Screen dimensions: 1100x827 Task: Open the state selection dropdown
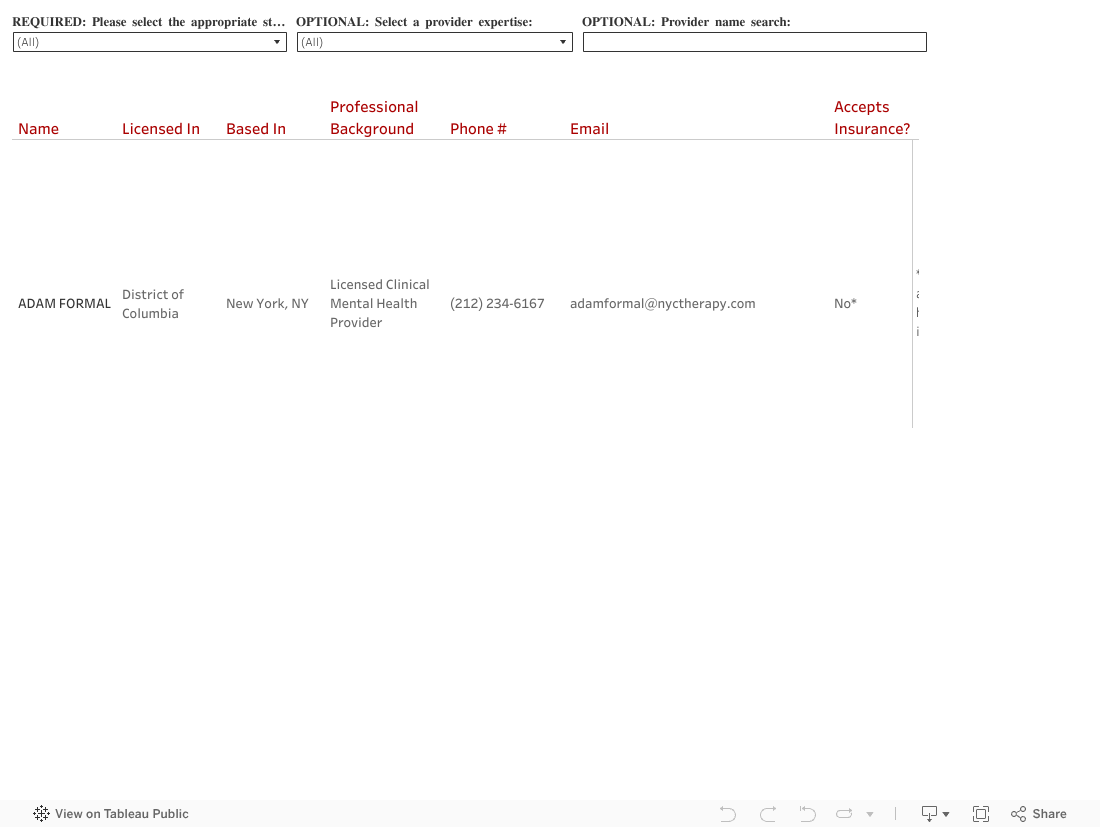point(149,42)
